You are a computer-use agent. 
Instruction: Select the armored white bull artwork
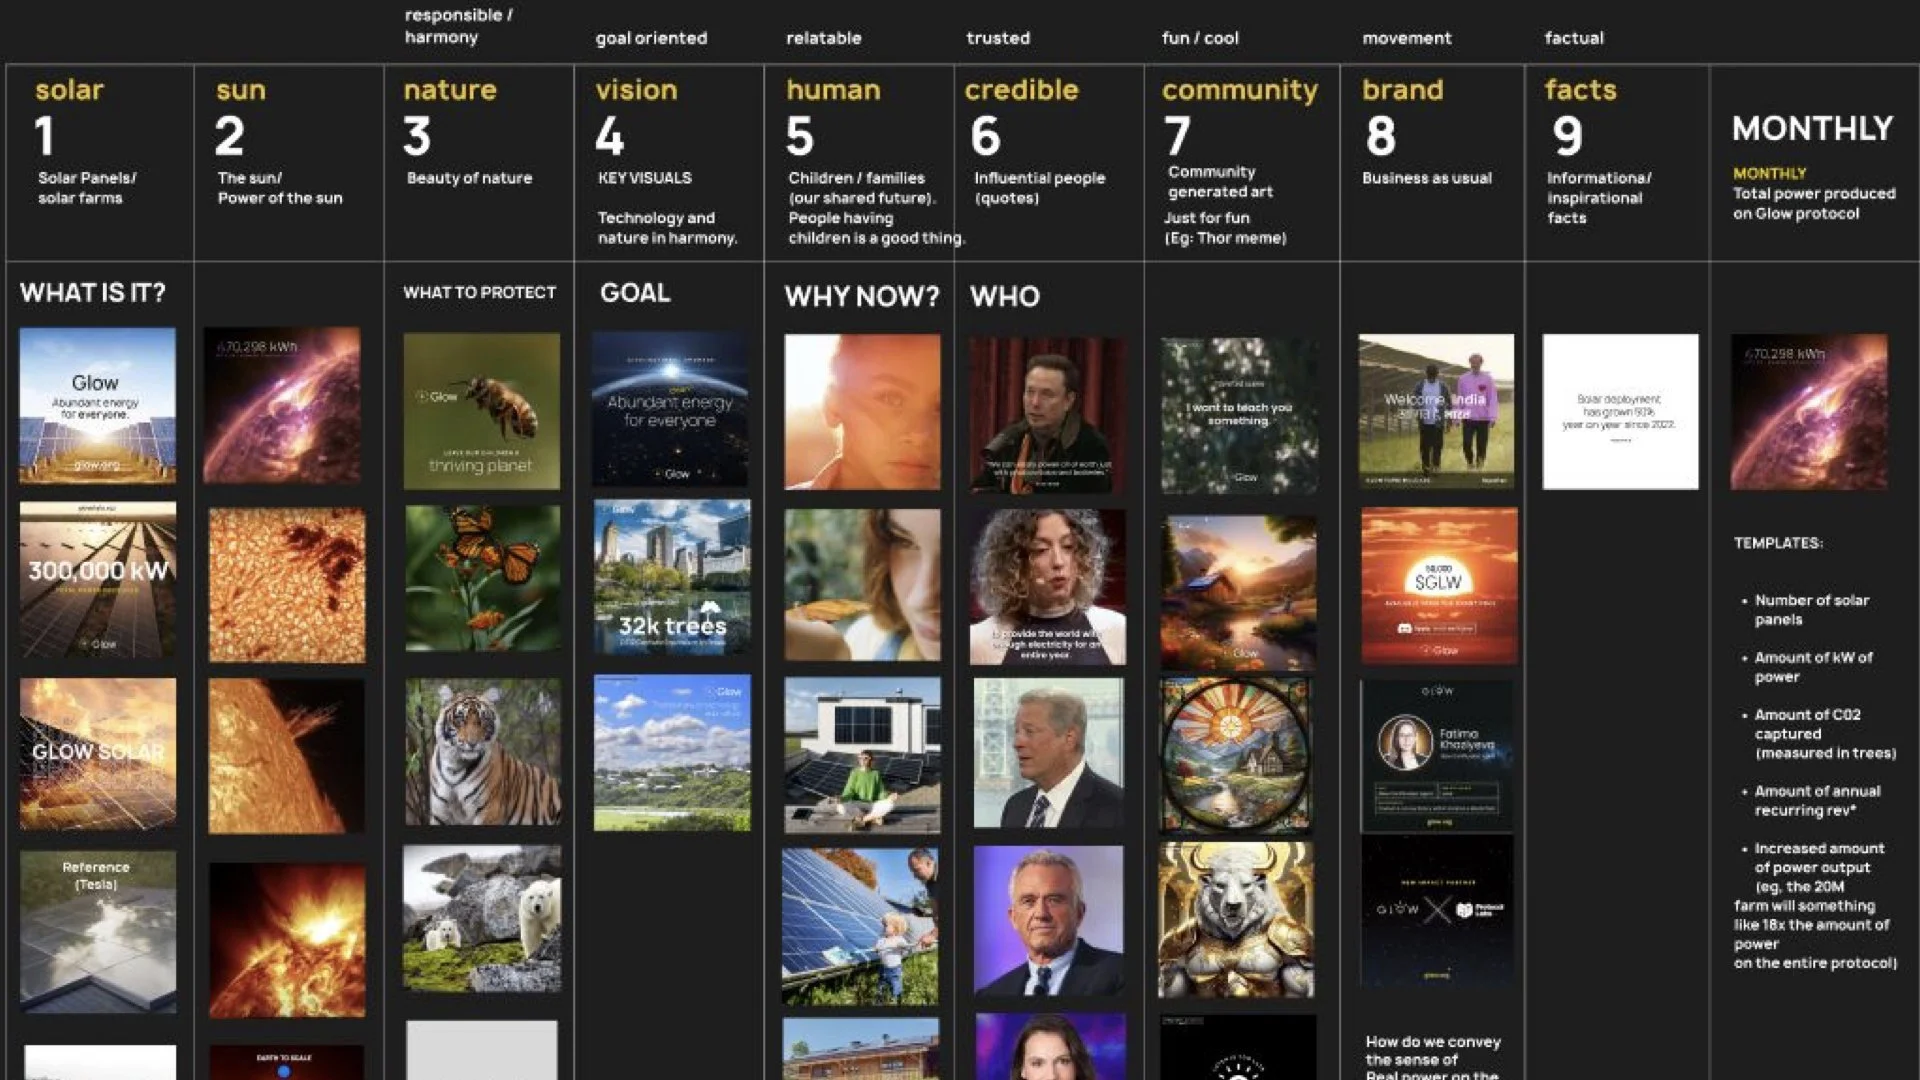[1236, 920]
